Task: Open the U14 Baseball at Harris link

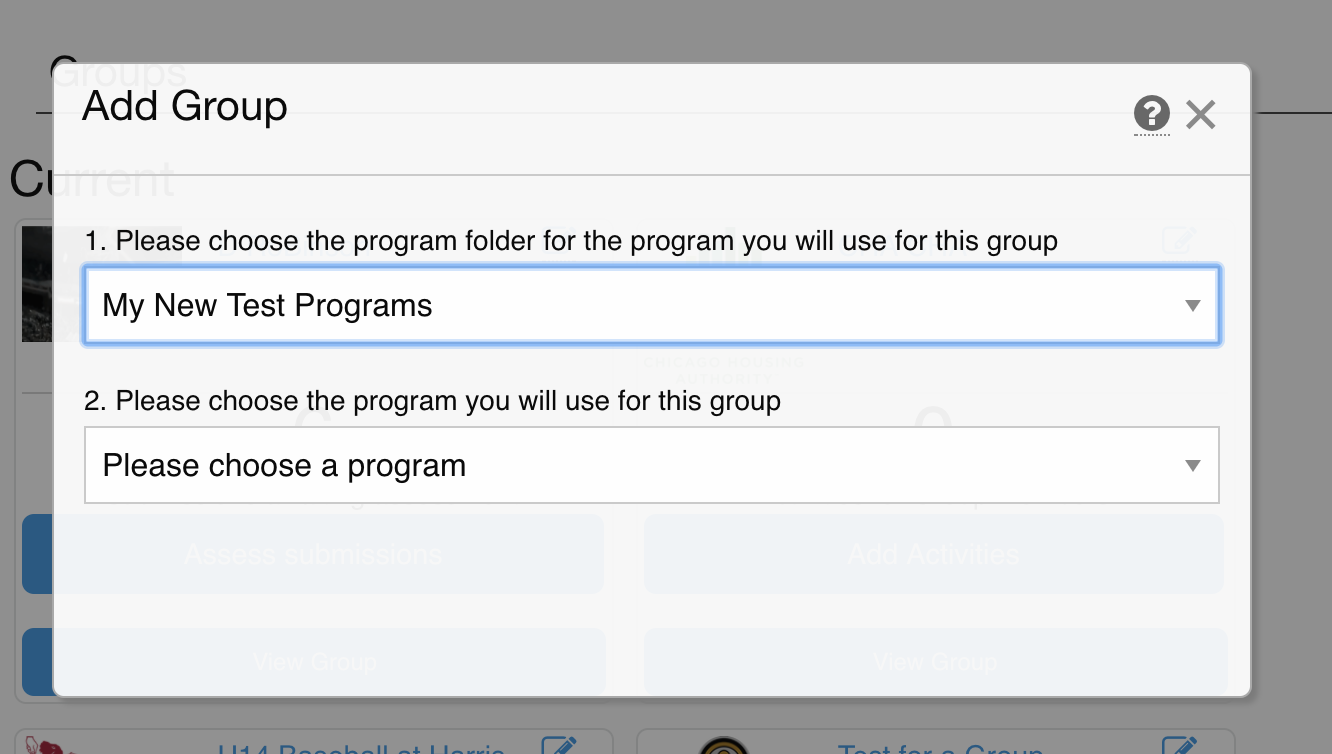Action: [362, 748]
